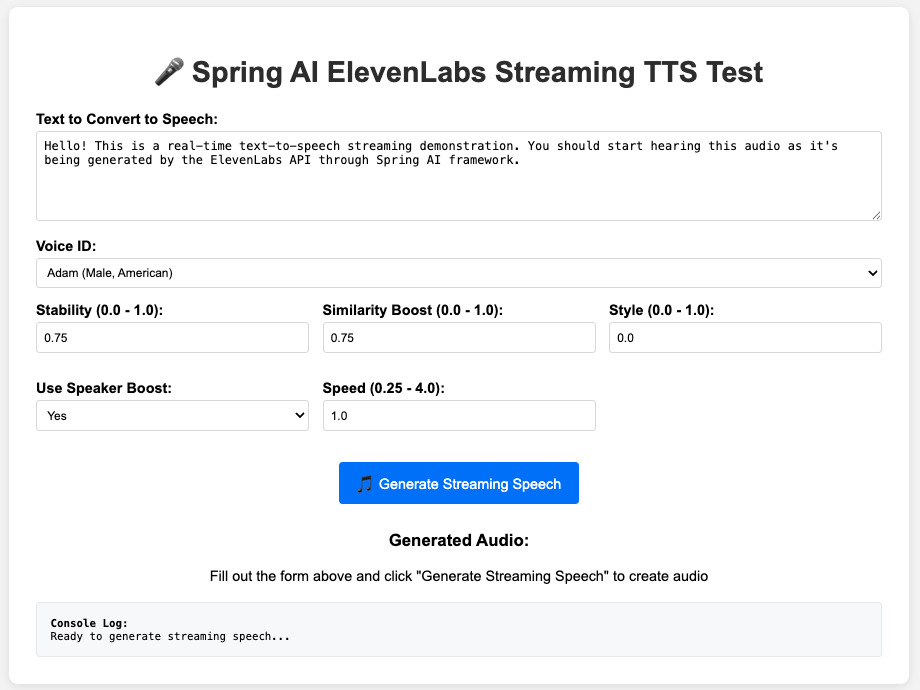Click the Stability value field showing 0.75
This screenshot has height=690, width=920.
point(172,337)
